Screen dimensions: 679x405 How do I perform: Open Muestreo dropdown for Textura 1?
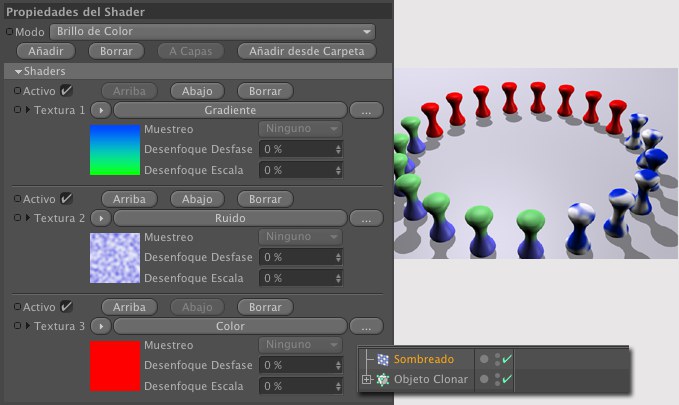pyautogui.click(x=301, y=129)
